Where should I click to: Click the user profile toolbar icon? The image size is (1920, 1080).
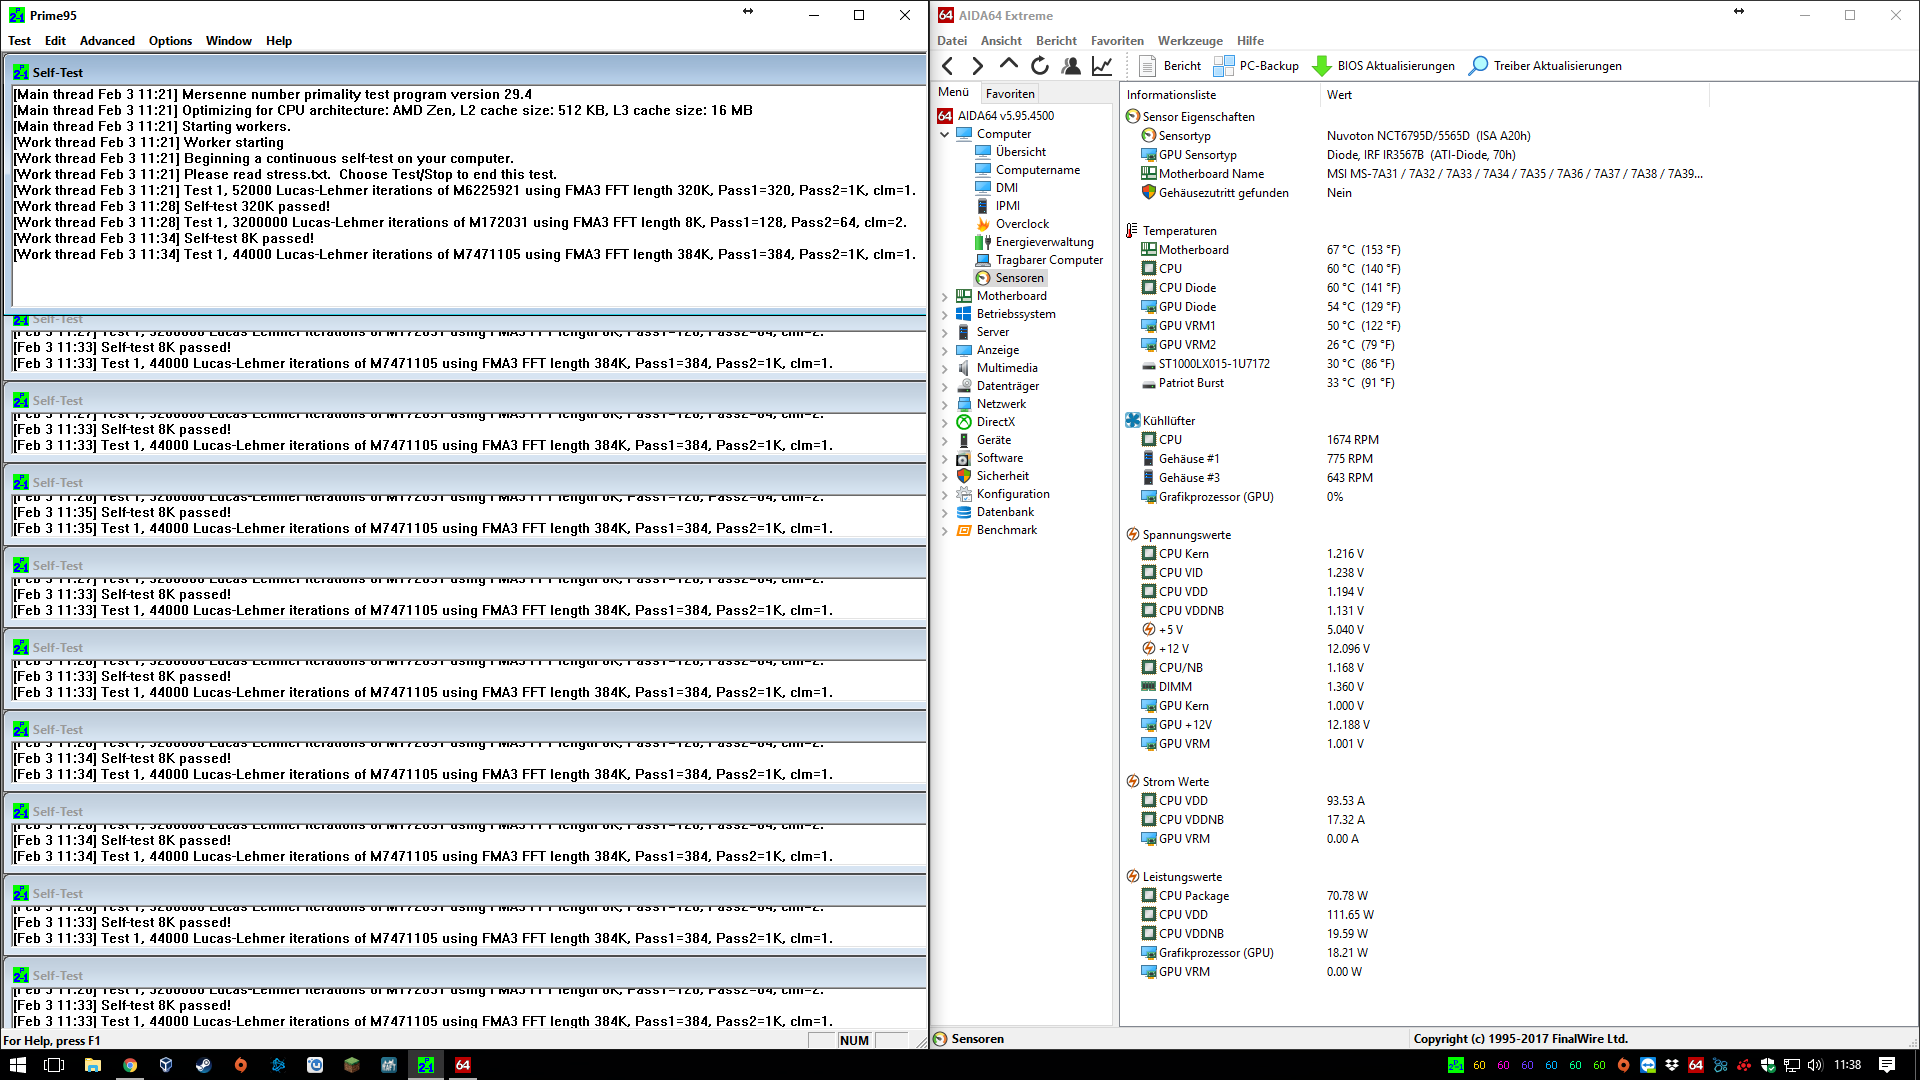(1071, 66)
